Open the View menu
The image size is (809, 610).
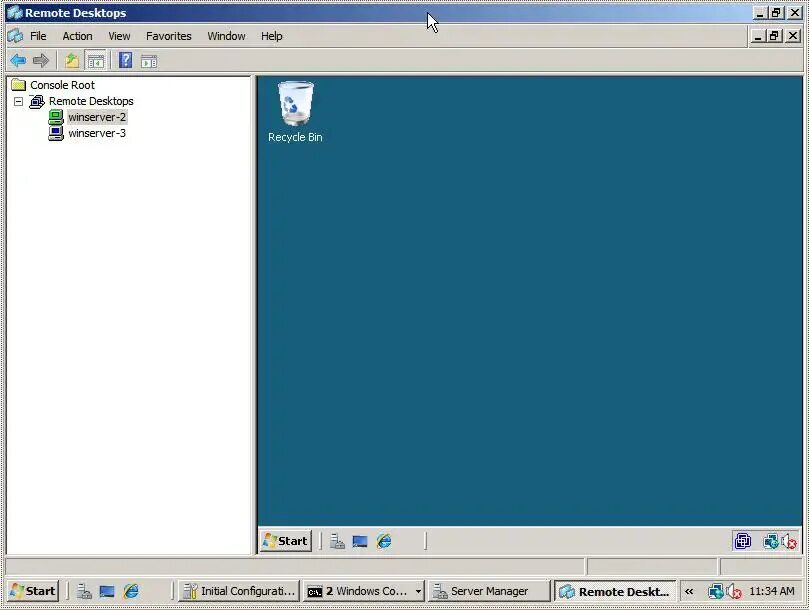click(119, 36)
